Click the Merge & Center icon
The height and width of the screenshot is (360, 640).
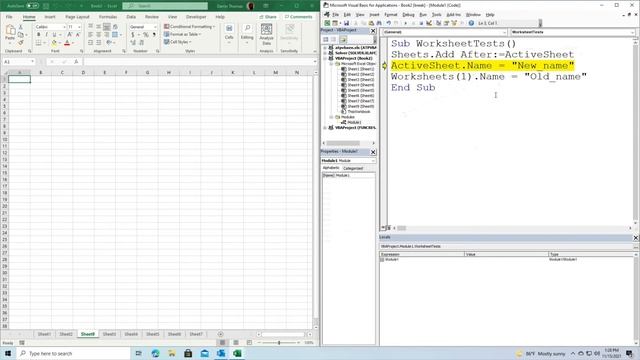point(115,35)
